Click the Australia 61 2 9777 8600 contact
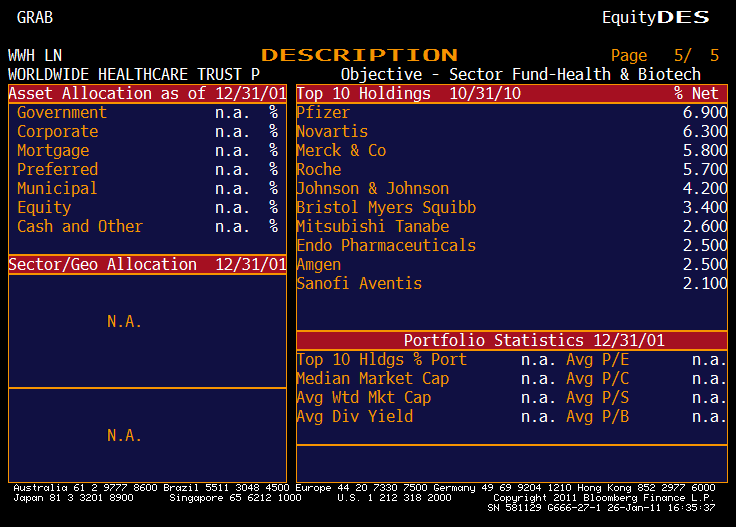Viewport: 736px width, 527px height. [85, 488]
